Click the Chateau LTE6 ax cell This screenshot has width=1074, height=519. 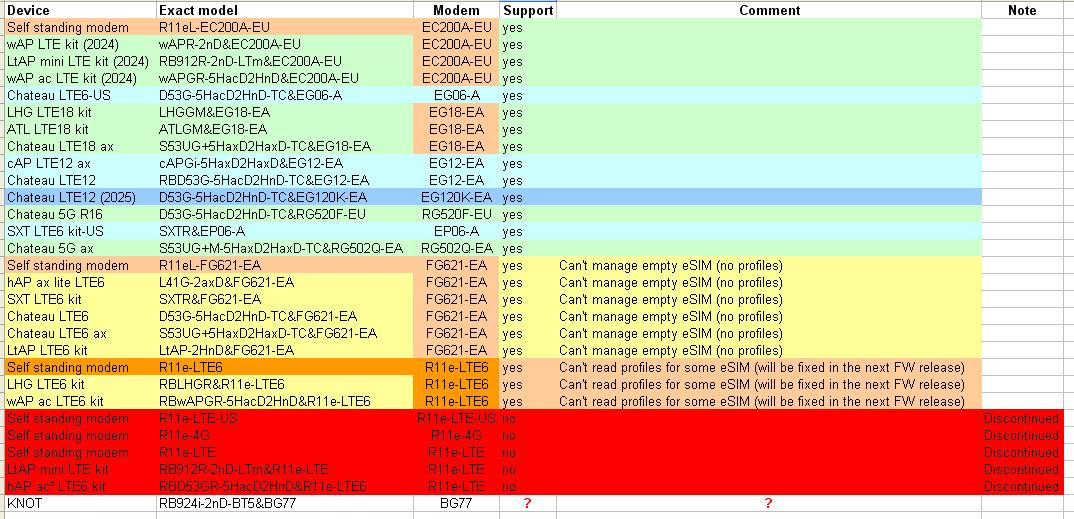[x=78, y=333]
